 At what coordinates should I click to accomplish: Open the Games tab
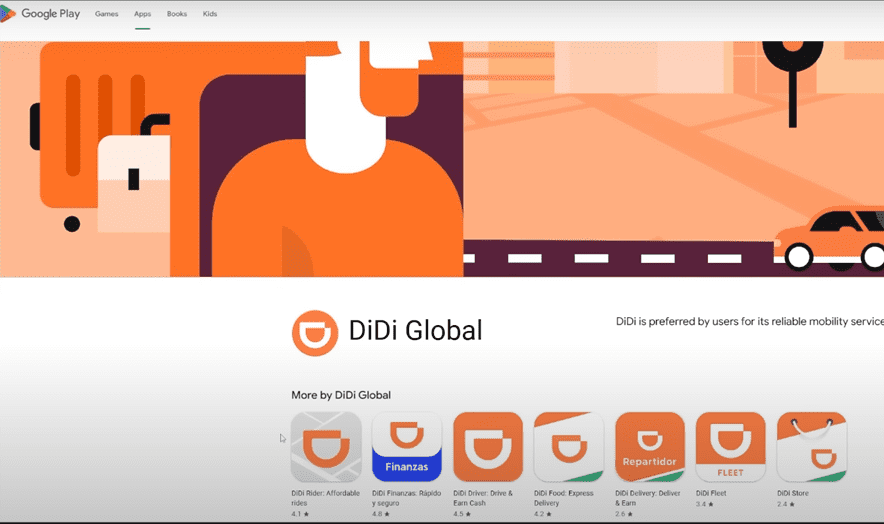point(106,14)
